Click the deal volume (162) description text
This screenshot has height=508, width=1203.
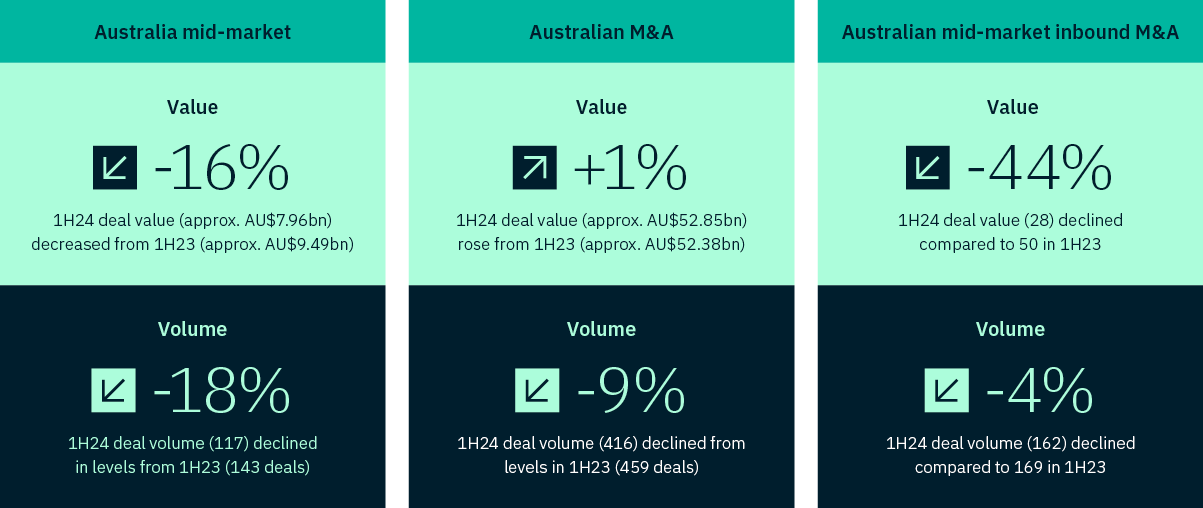(1010, 454)
